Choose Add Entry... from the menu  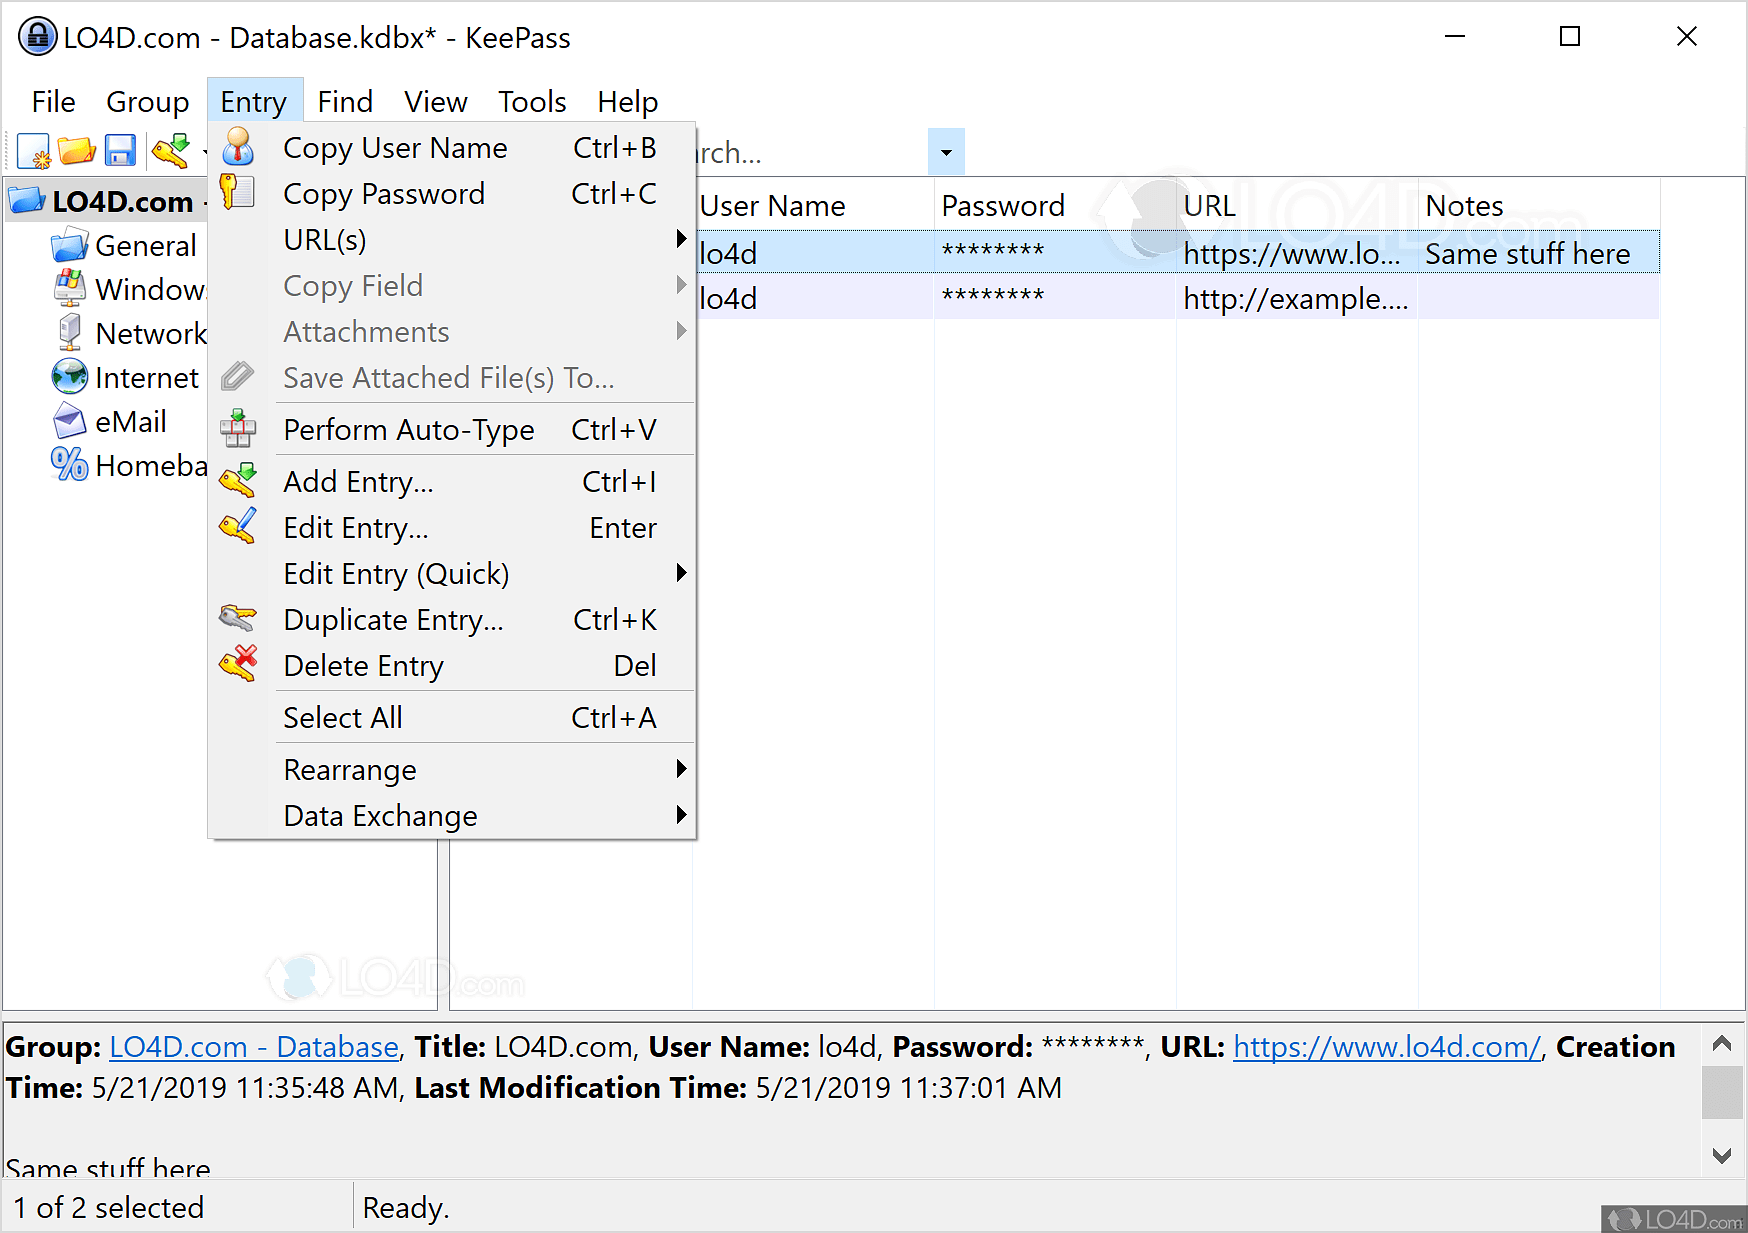pyautogui.click(x=452, y=482)
